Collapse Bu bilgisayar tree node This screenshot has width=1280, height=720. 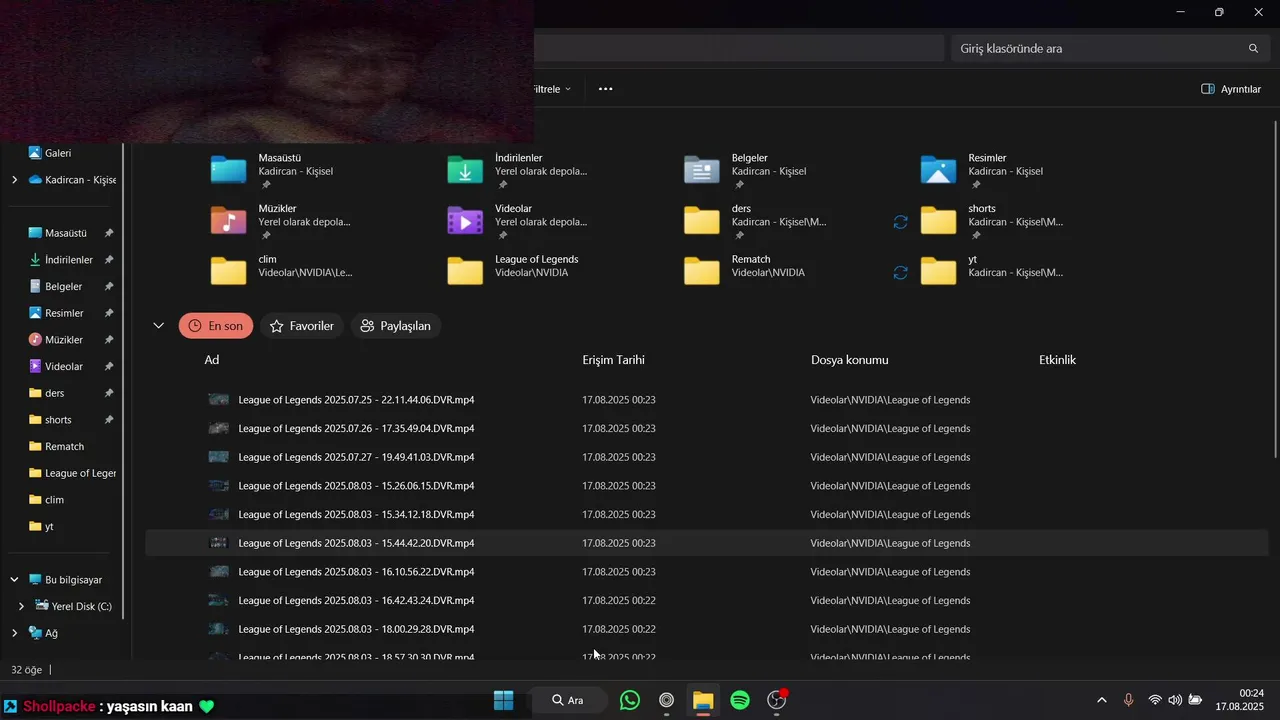point(14,580)
